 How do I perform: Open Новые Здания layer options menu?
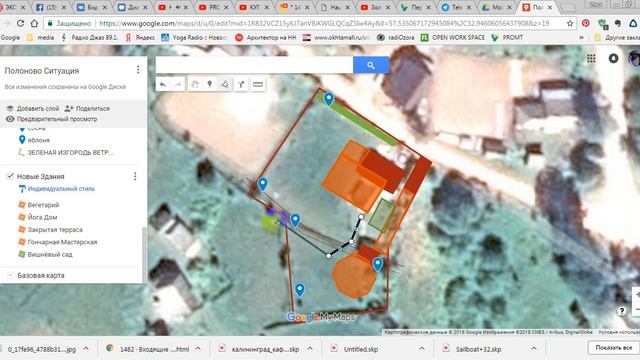pos(135,176)
